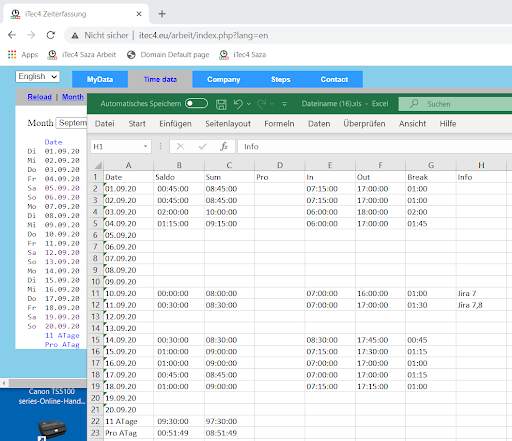
Task: Select the 97:30:00 sum cell
Action: [x=229, y=421]
